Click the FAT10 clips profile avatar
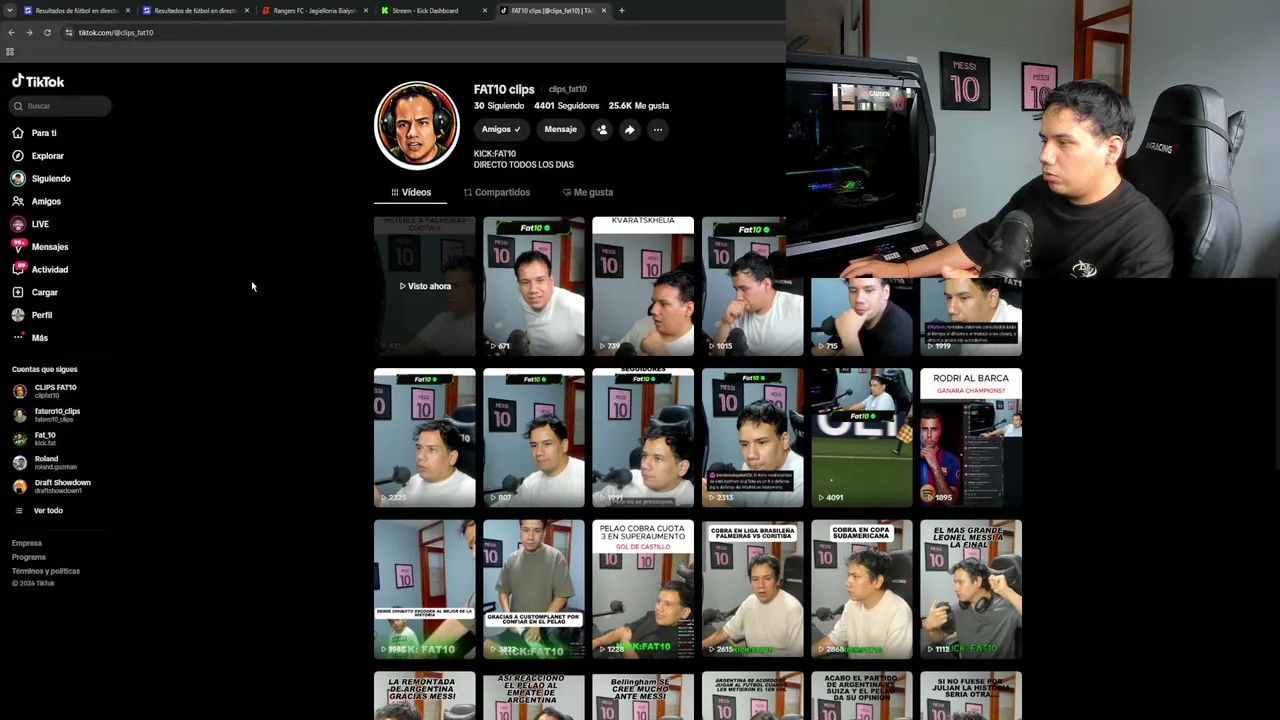 point(417,125)
